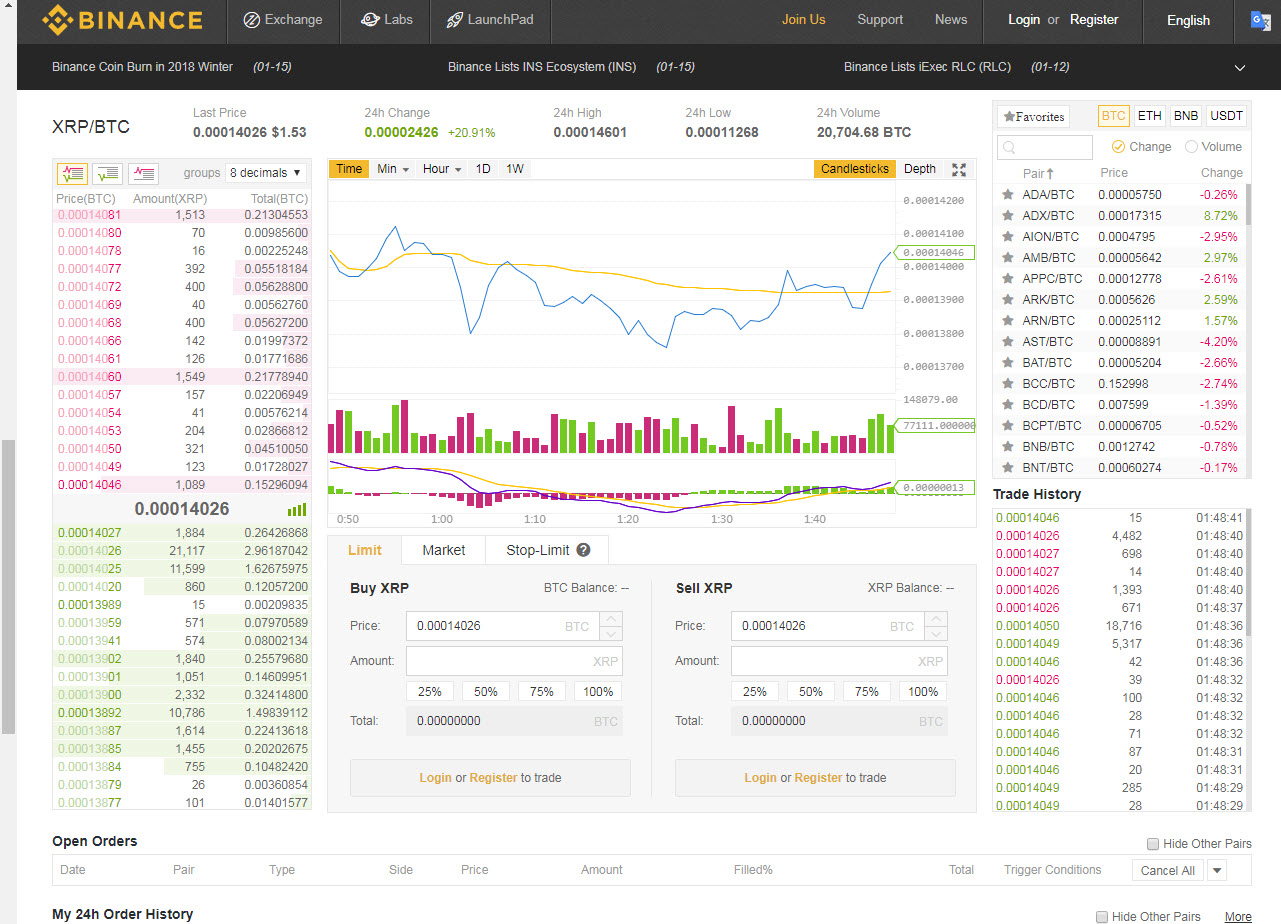The image size is (1281, 924).
Task: Open the Cancel All dropdown arrow
Action: click(1217, 870)
